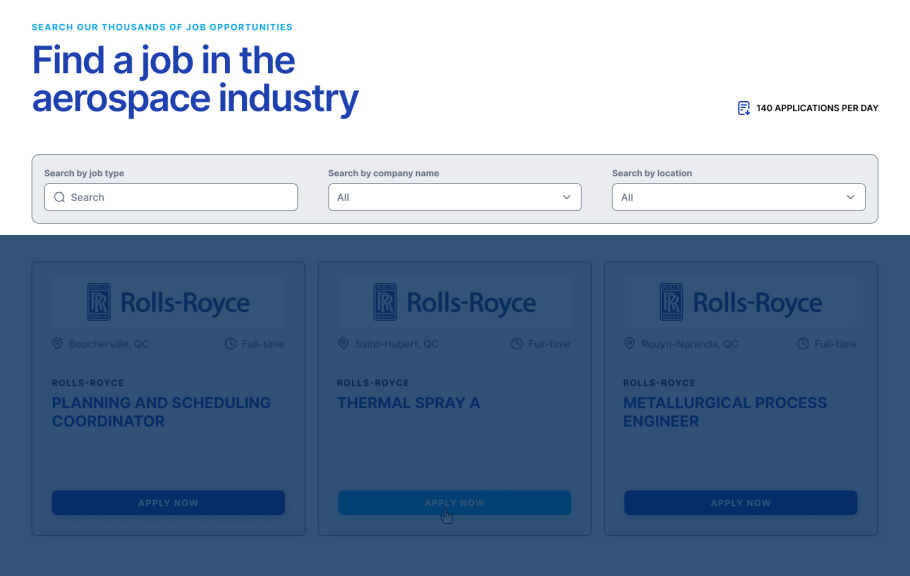Click the location pin icon beside Boucherville, QC
Screen dimensions: 910x576
click(x=57, y=344)
